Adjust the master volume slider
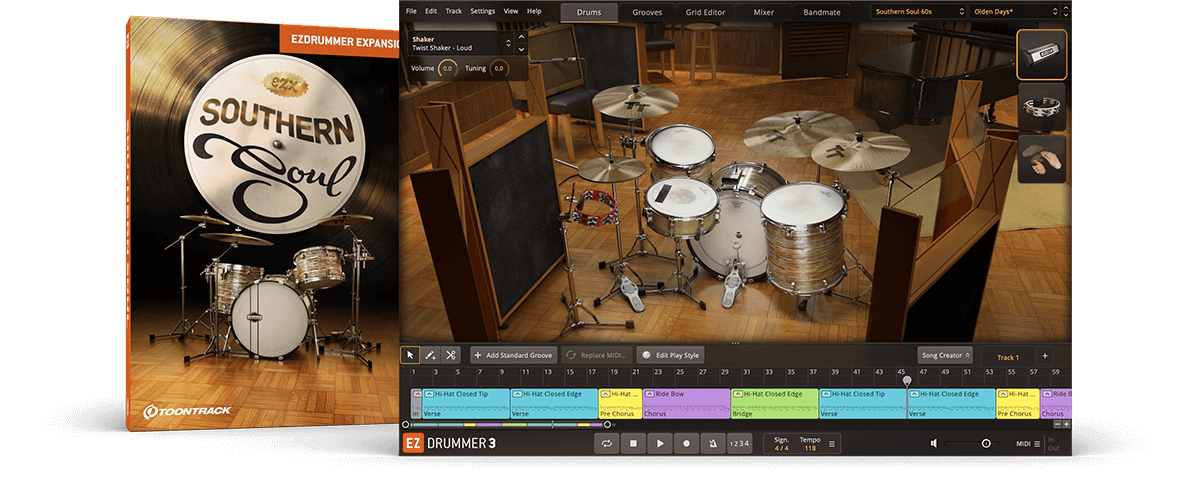The width and height of the screenshot is (1200, 488). (986, 443)
